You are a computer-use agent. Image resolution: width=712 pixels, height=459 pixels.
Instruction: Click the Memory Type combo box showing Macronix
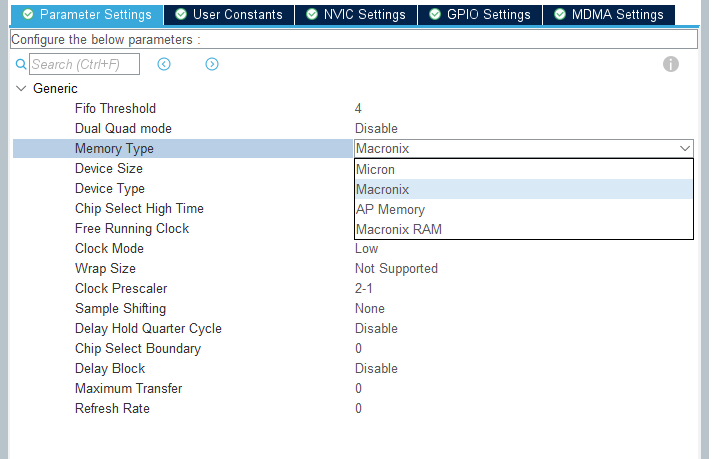(524, 148)
